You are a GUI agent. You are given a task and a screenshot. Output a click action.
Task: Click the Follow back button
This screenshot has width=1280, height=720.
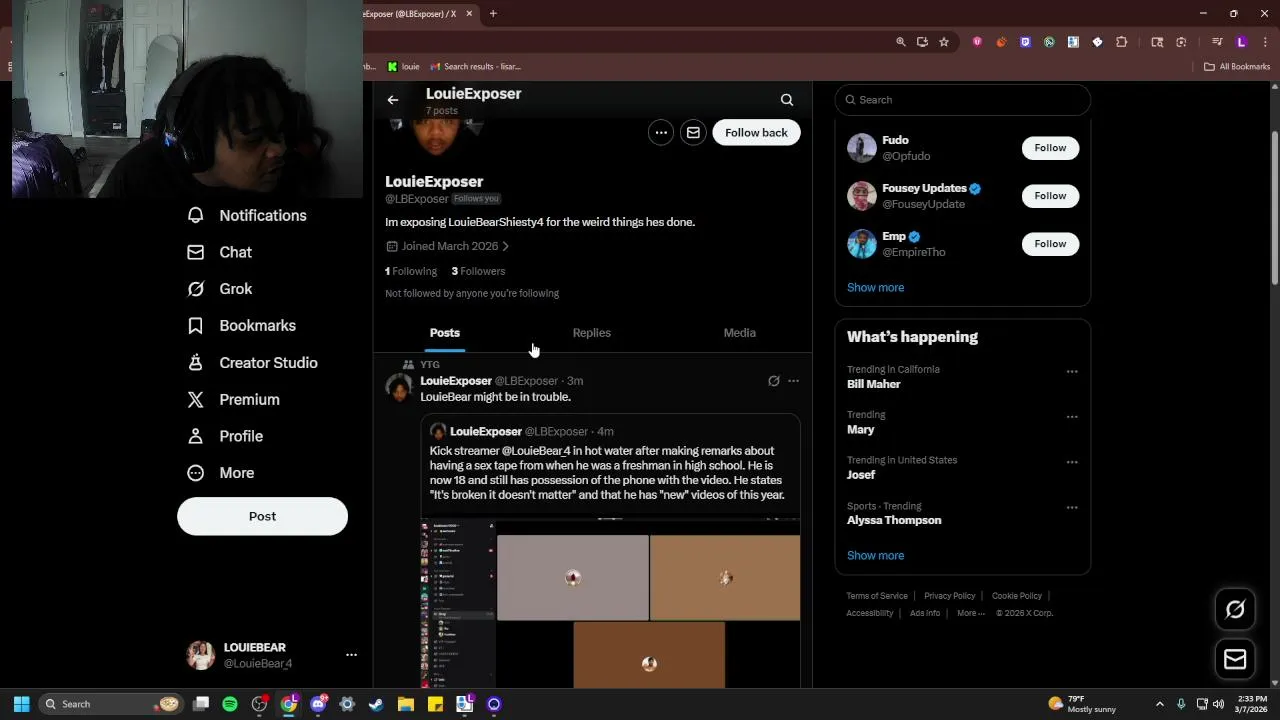(x=756, y=133)
